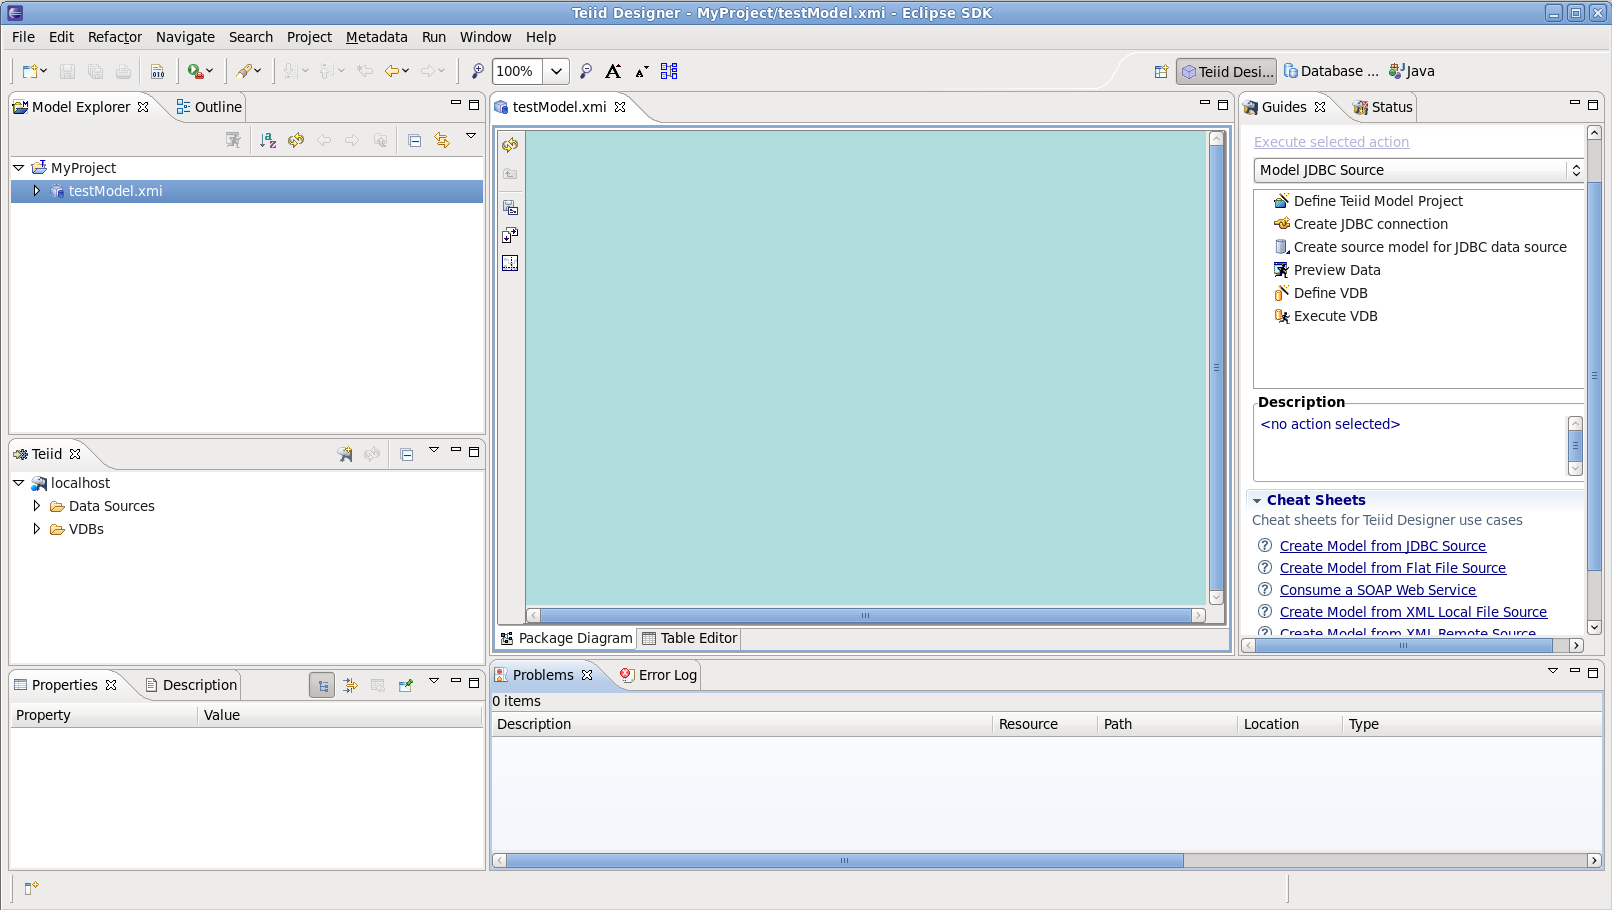The width and height of the screenshot is (1612, 910).
Task: Click the Pin to Selection icon in Properties
Action: (406, 685)
